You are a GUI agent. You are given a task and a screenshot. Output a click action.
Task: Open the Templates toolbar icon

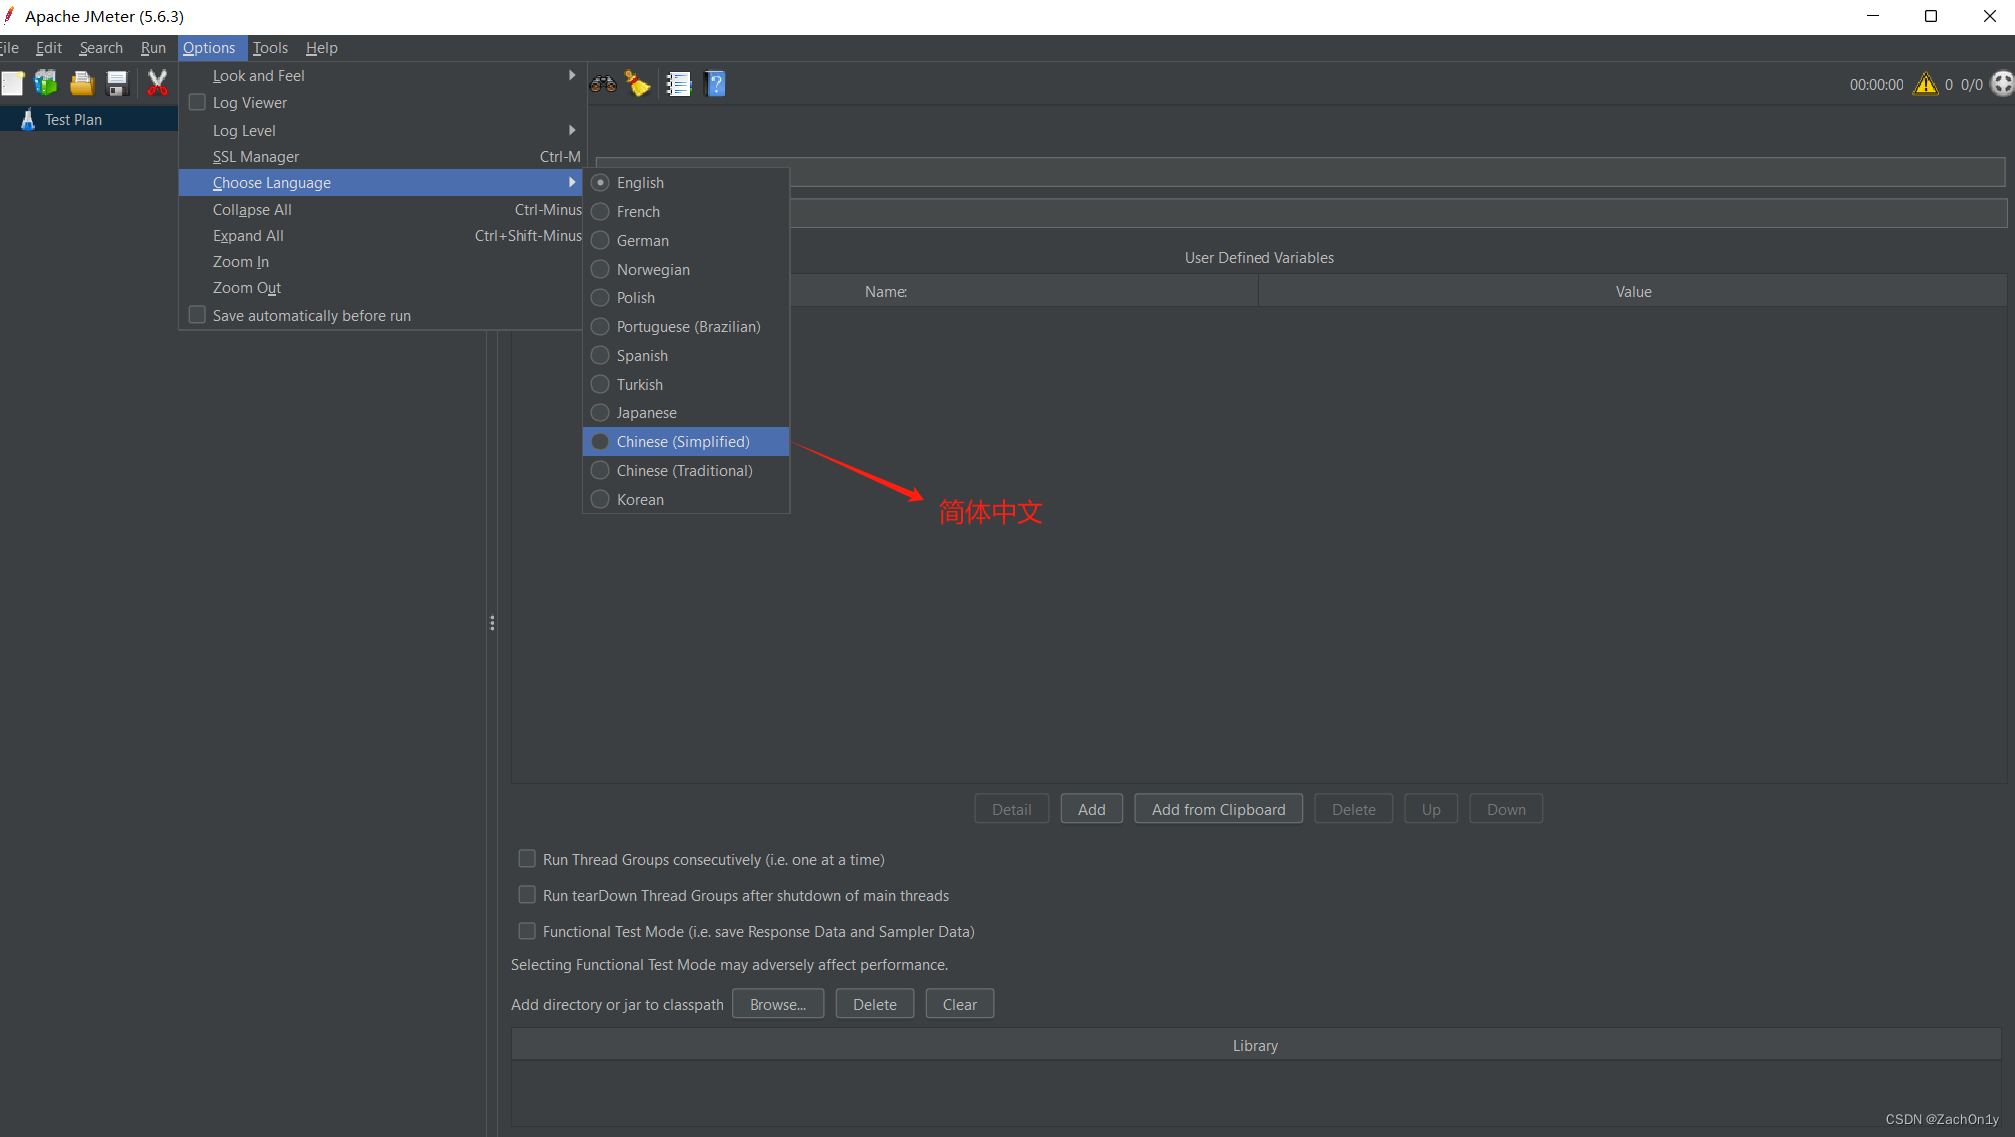click(x=46, y=84)
